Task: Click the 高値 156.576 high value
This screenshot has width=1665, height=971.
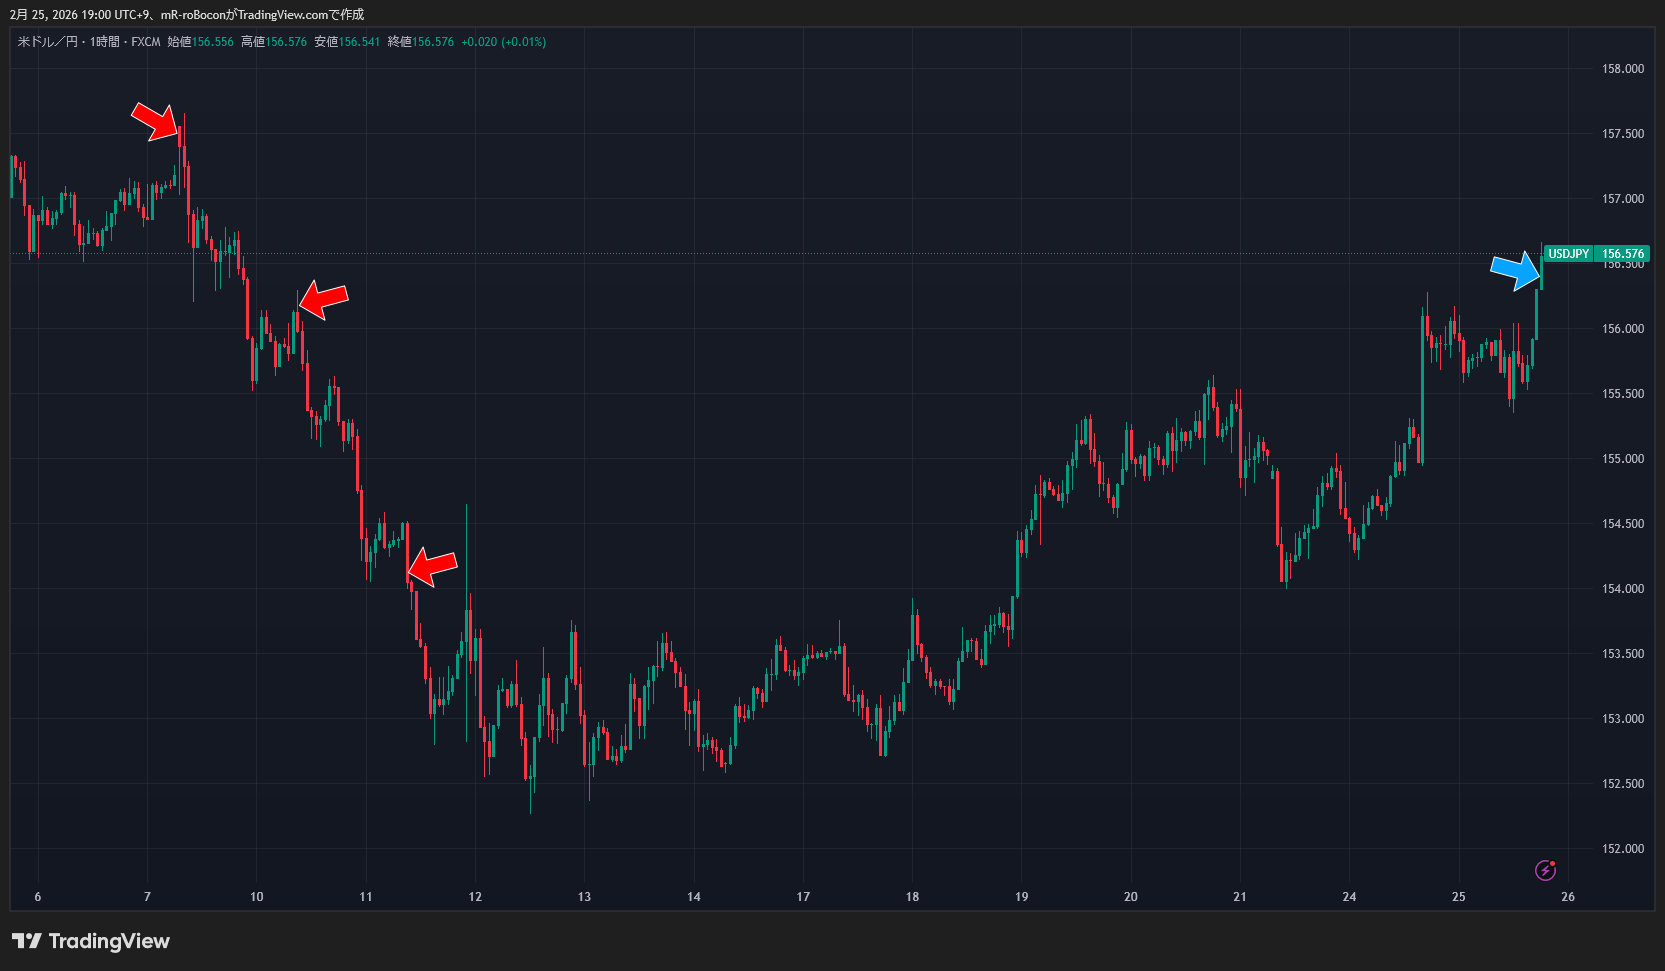Action: (x=274, y=42)
